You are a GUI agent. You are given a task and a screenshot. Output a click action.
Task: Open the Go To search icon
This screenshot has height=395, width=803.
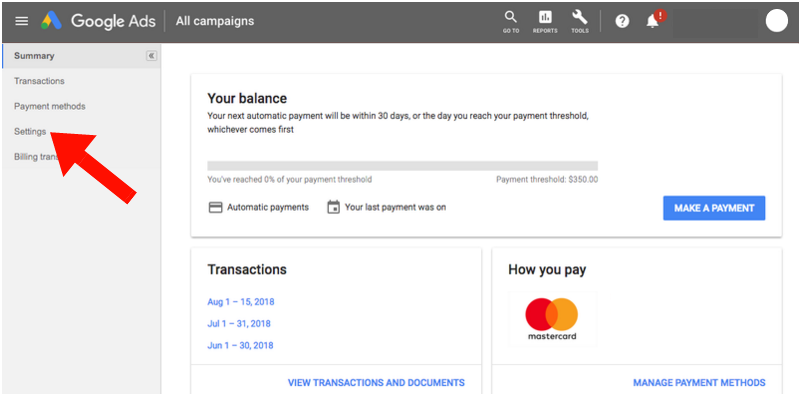coord(511,22)
